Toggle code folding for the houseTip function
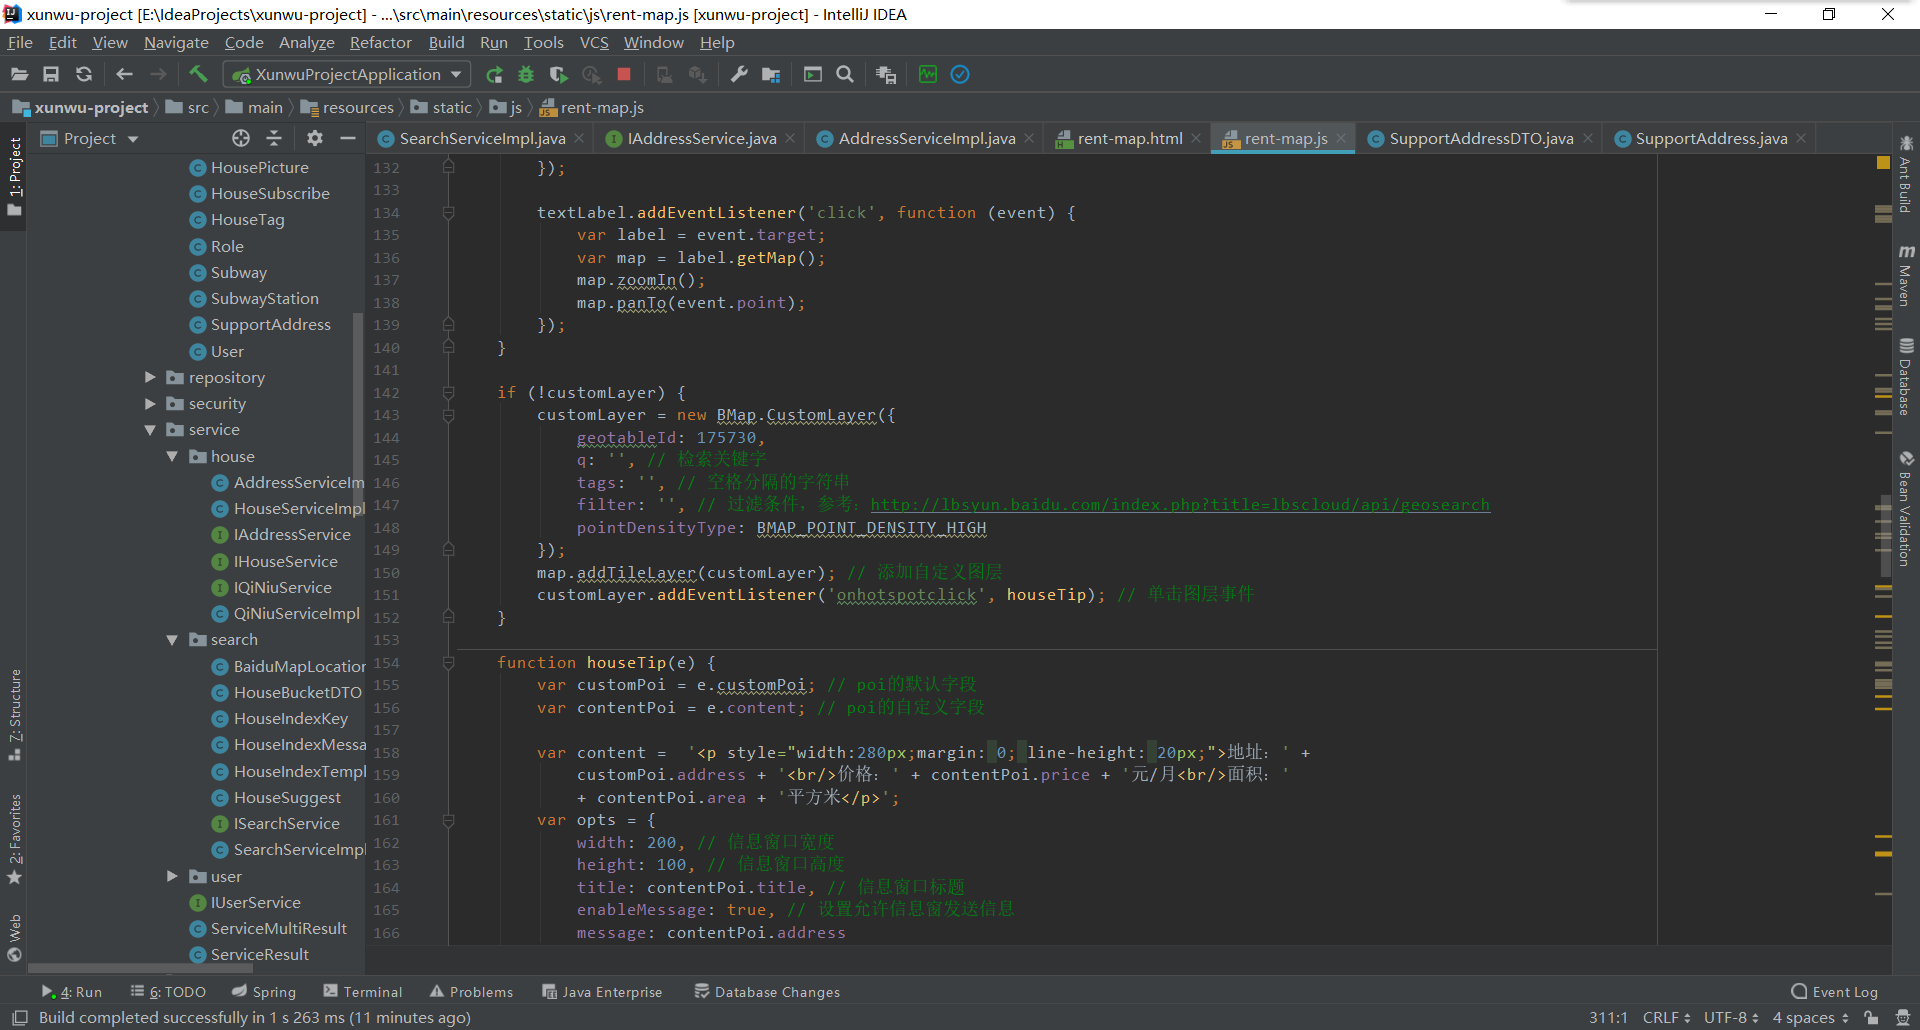Viewport: 1920px width, 1030px height. coord(449,662)
